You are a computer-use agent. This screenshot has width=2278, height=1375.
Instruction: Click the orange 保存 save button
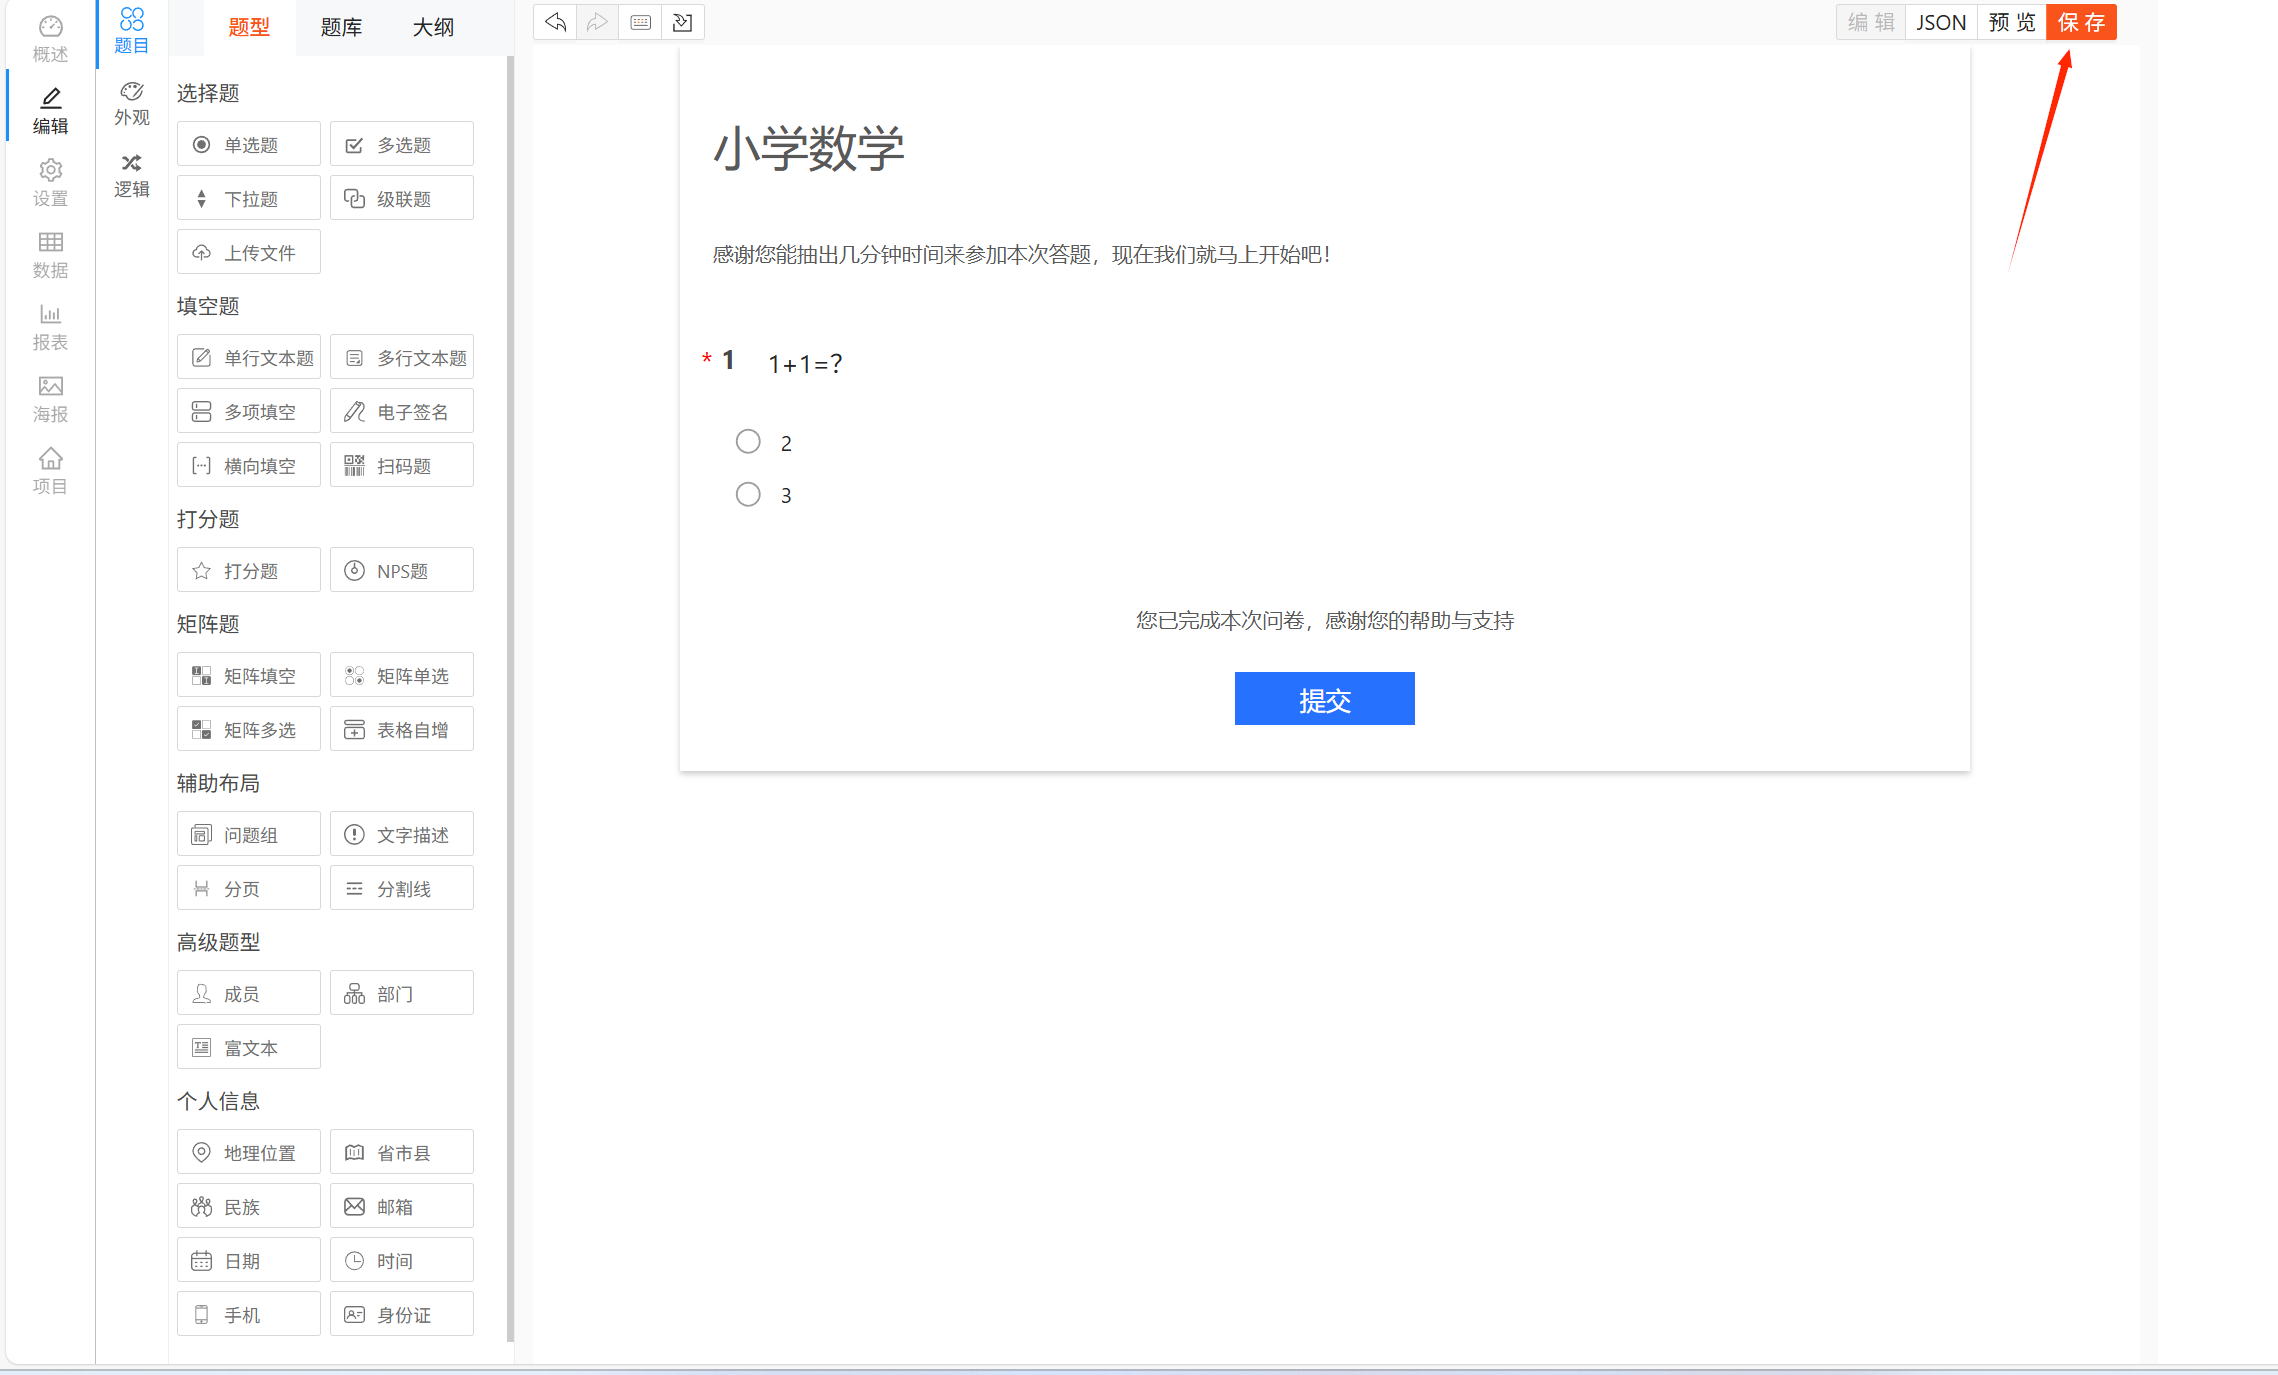coord(2080,22)
